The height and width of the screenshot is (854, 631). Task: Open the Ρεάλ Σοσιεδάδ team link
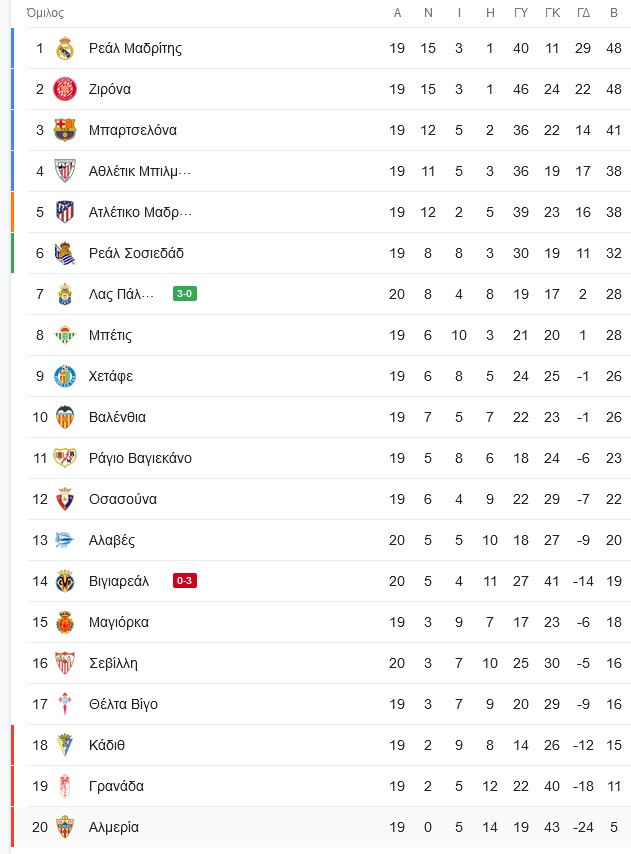pyautogui.click(x=136, y=253)
